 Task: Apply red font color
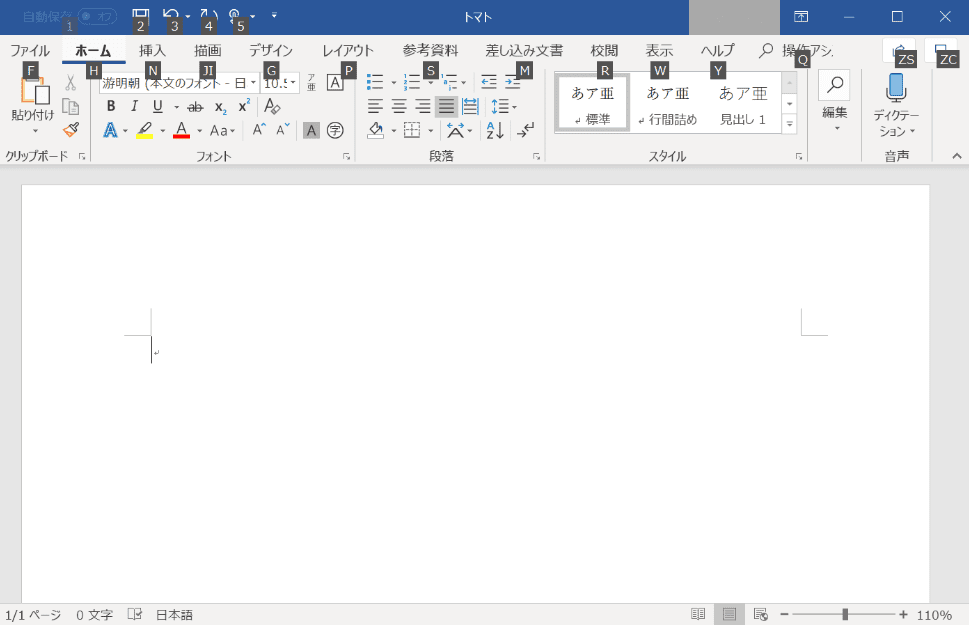tap(181, 130)
